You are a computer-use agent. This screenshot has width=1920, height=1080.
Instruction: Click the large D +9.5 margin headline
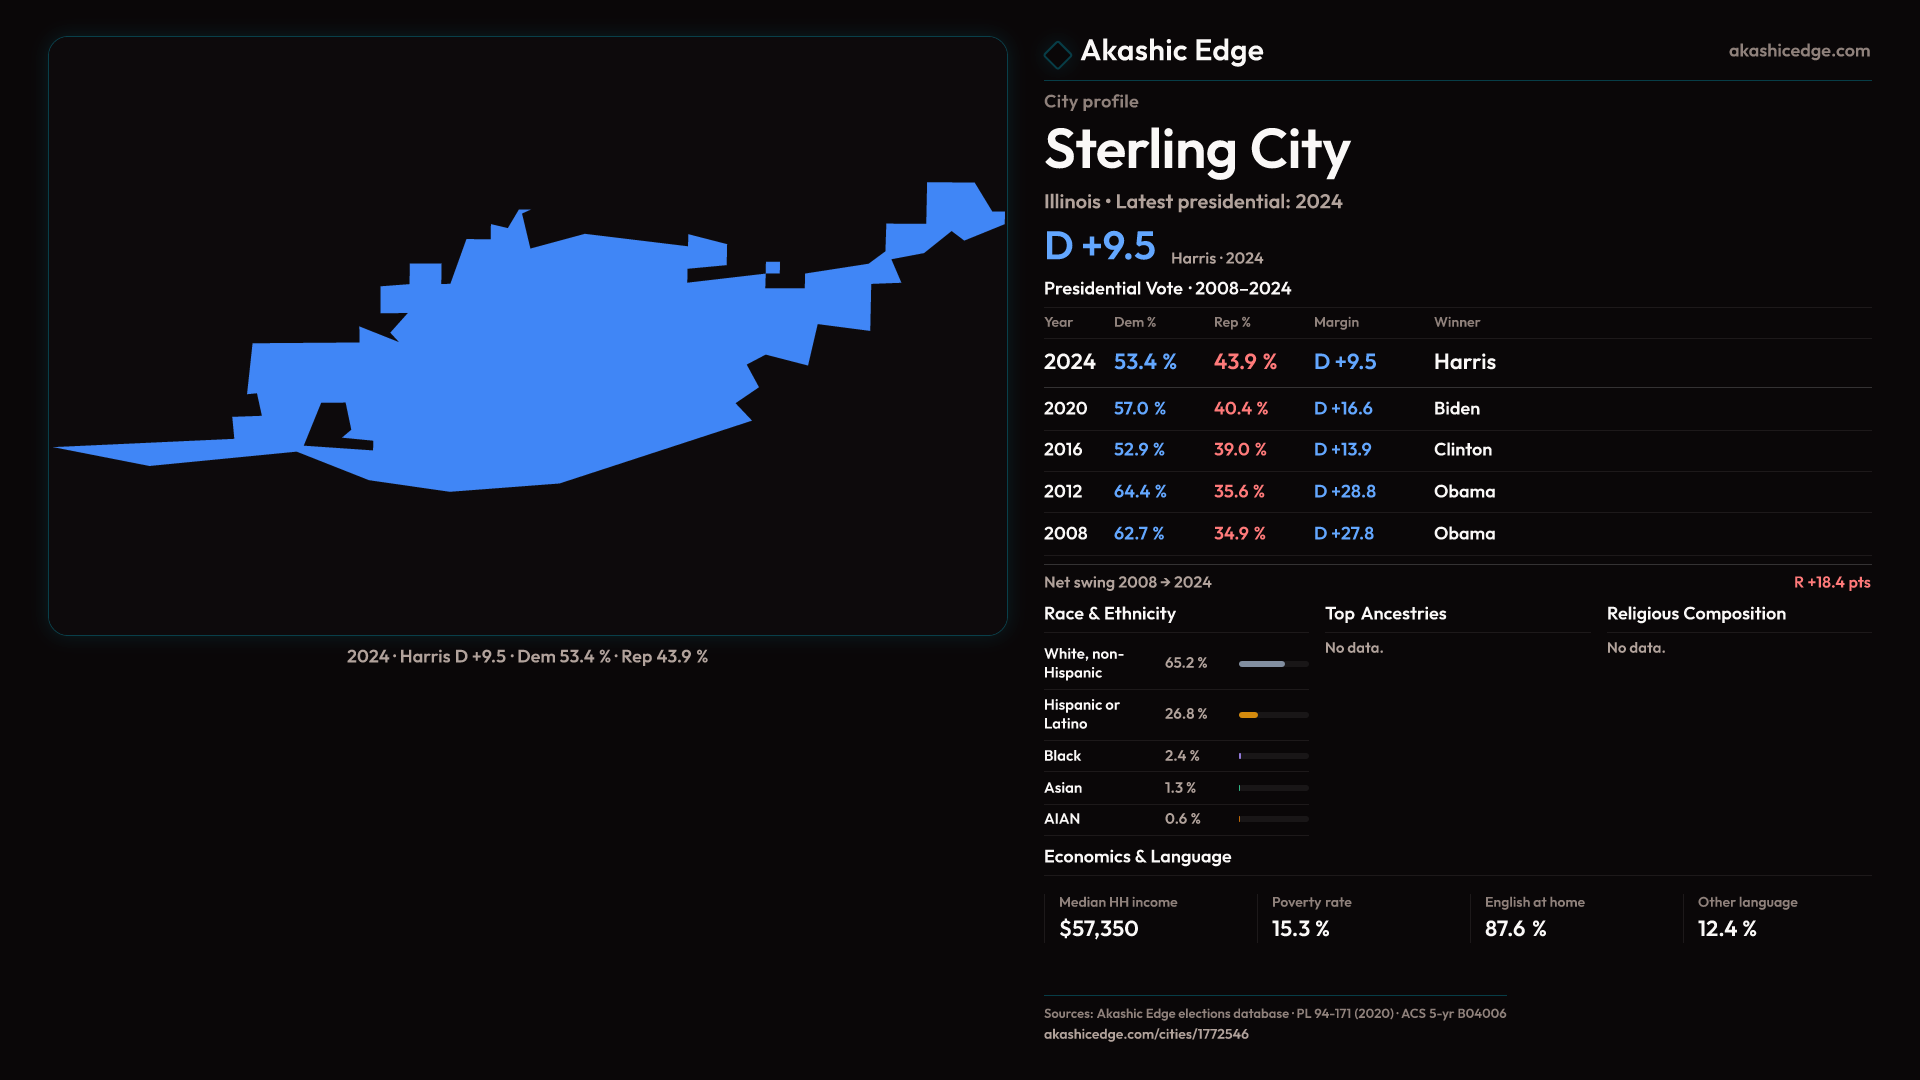coord(1099,246)
